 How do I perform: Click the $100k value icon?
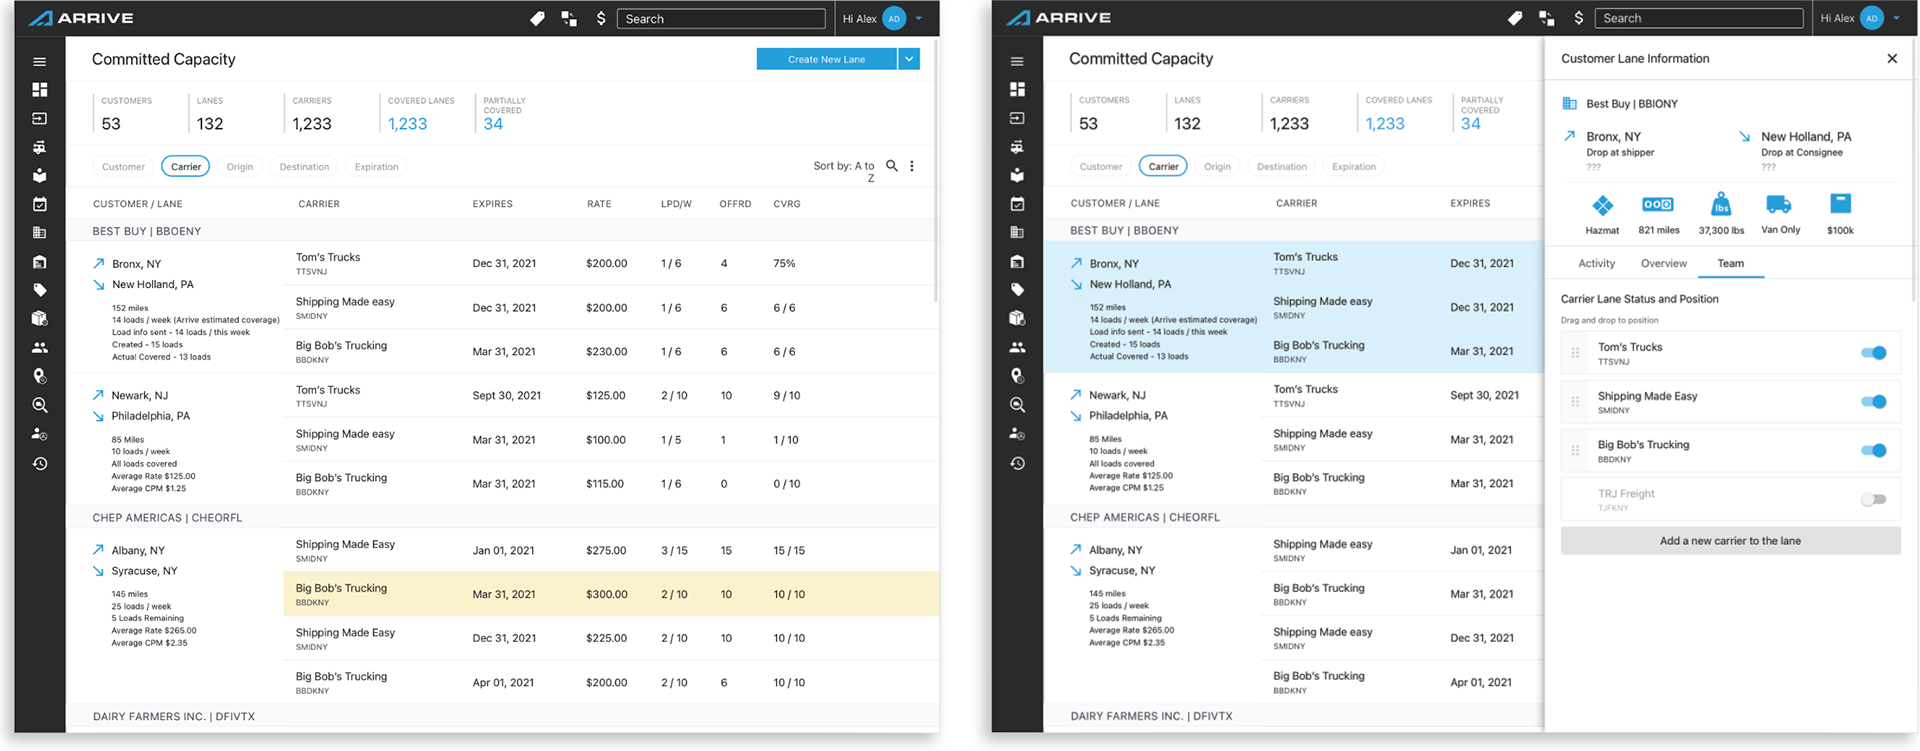1840,203
